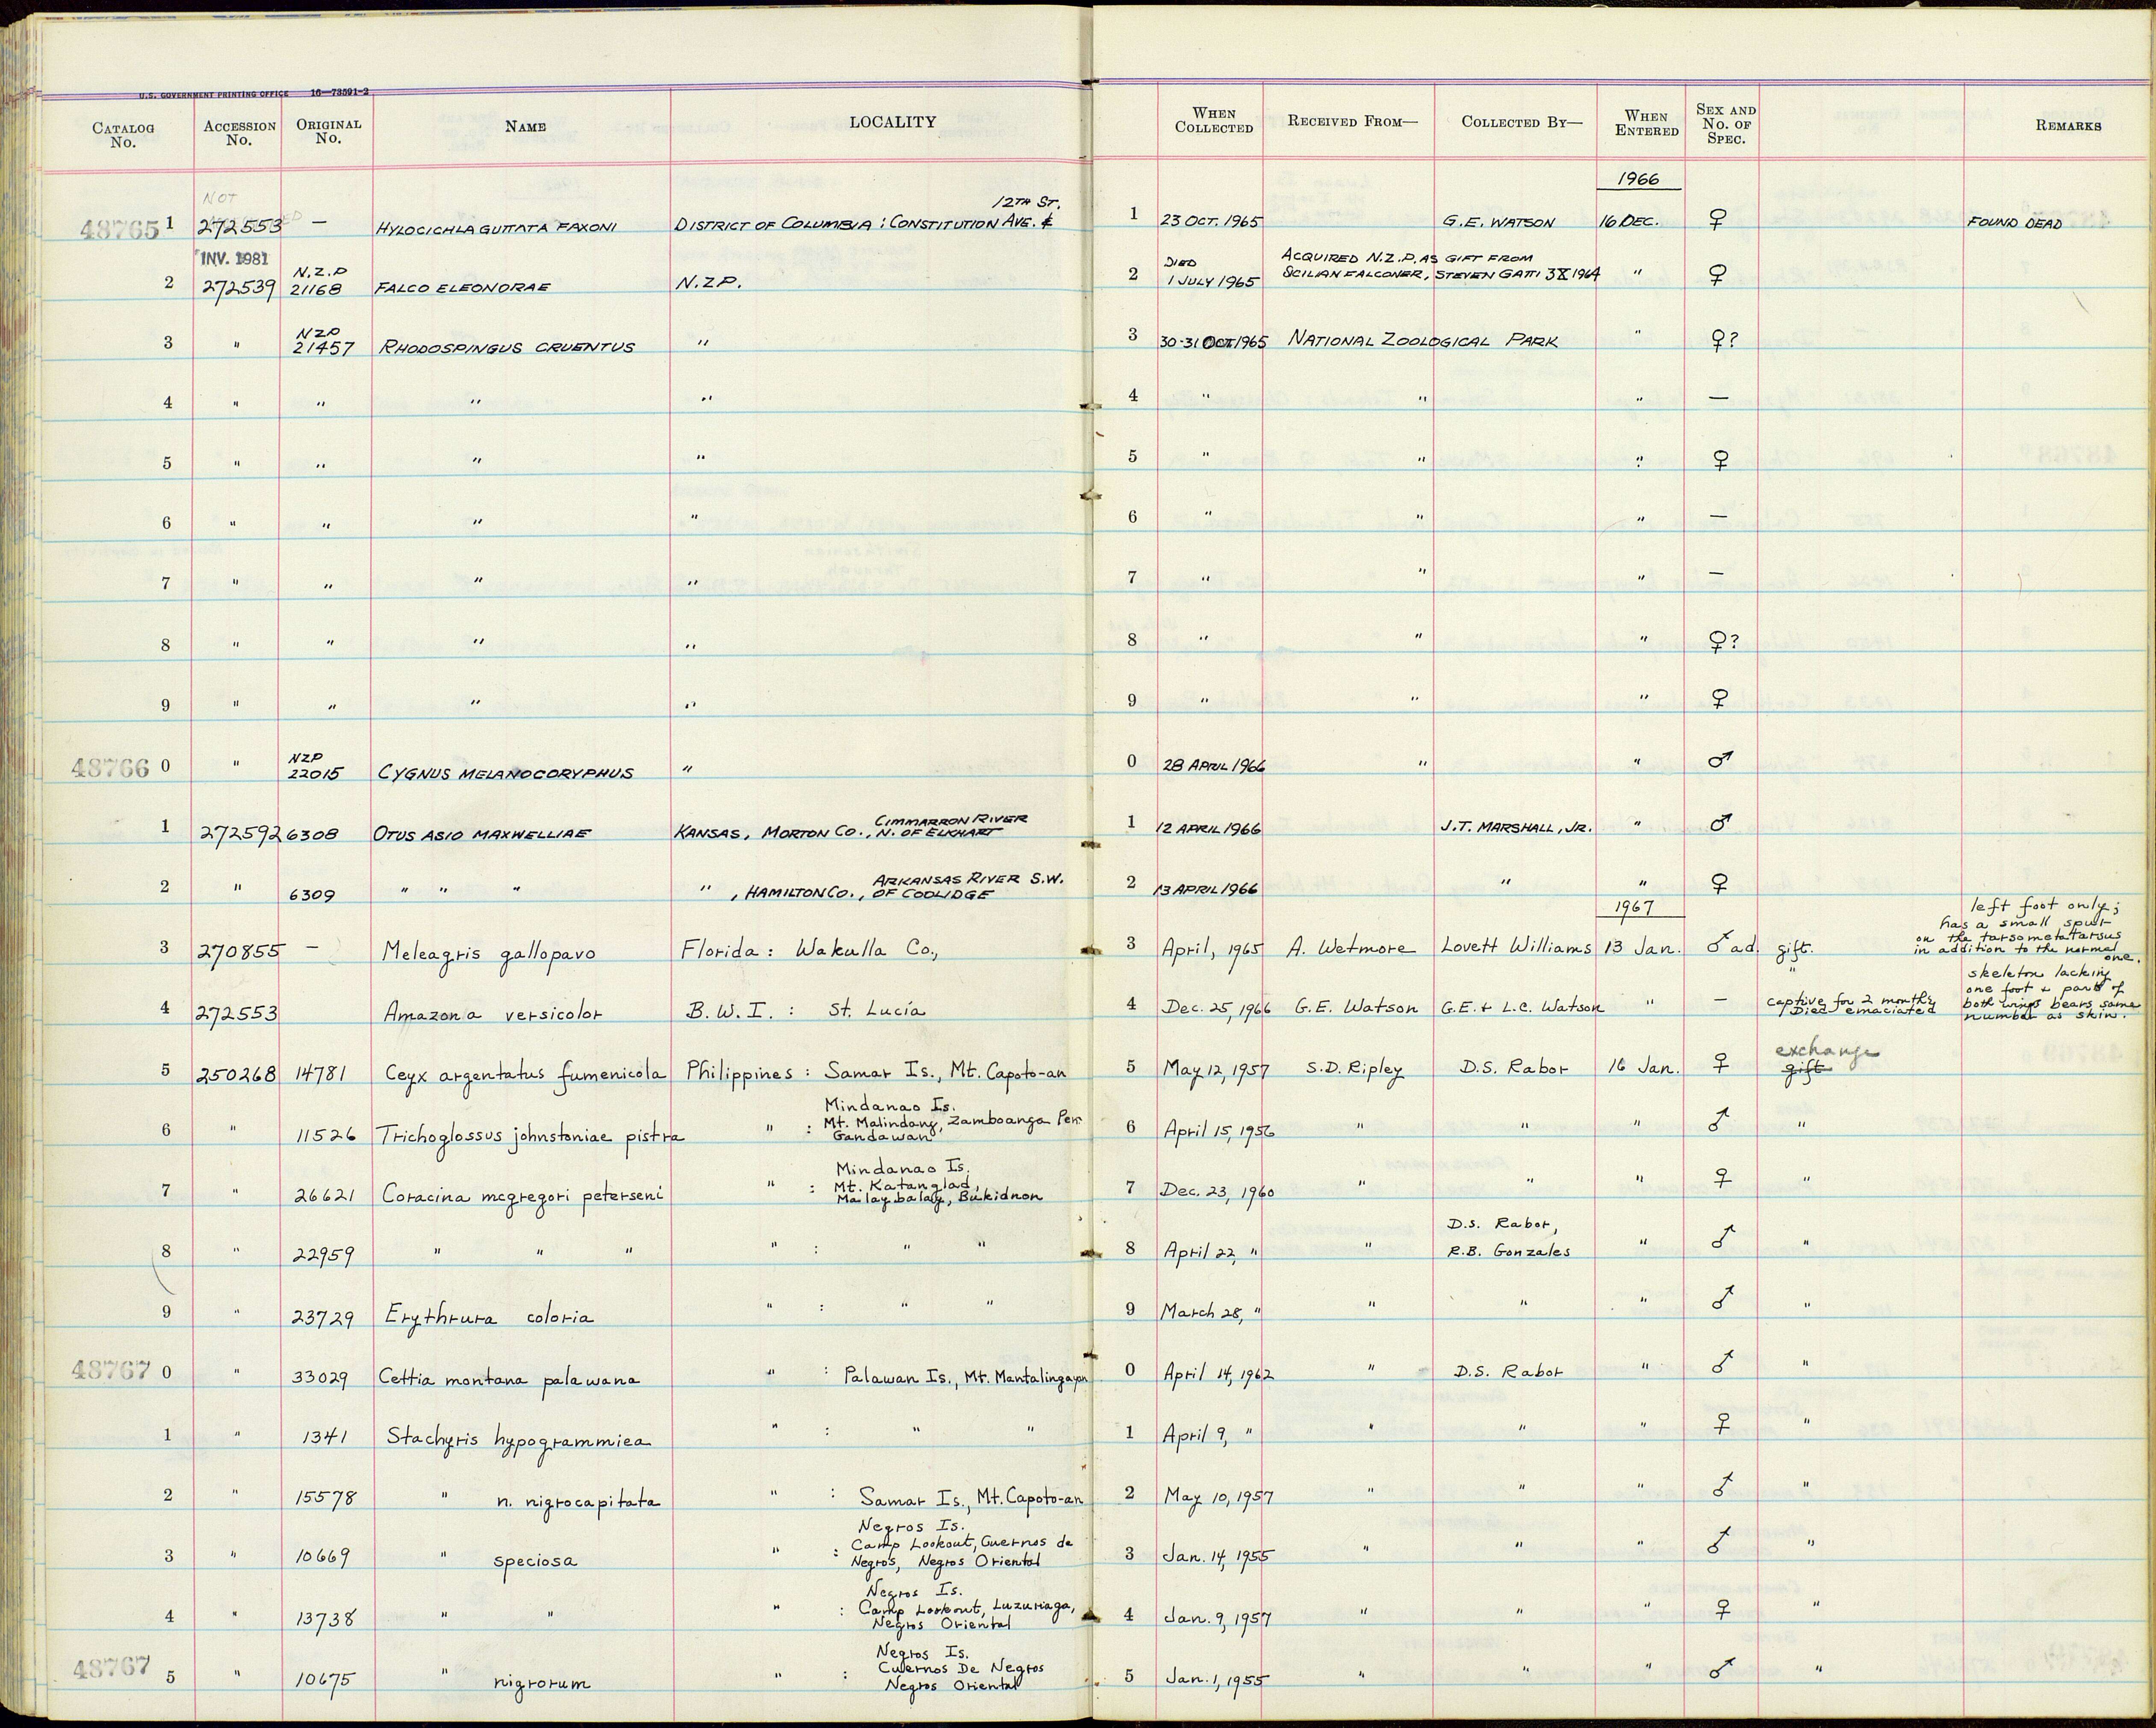Click collection date '23 Oct. 1965'
Screen dimensions: 2156x1728
(x=1211, y=221)
